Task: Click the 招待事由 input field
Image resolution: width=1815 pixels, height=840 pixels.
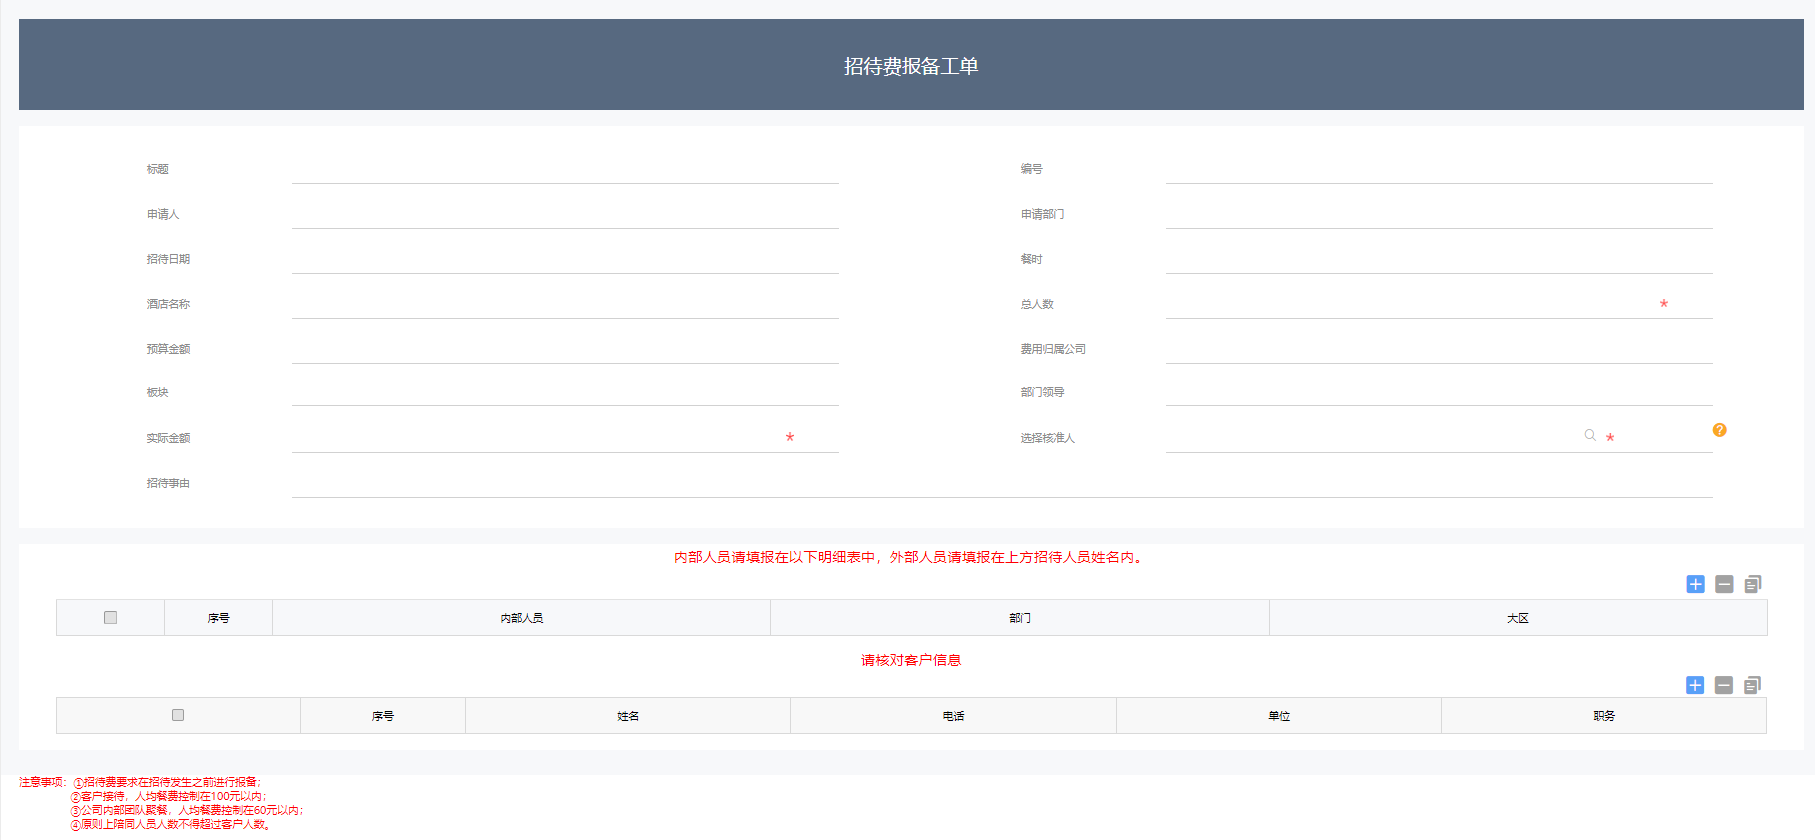Action: (1002, 483)
